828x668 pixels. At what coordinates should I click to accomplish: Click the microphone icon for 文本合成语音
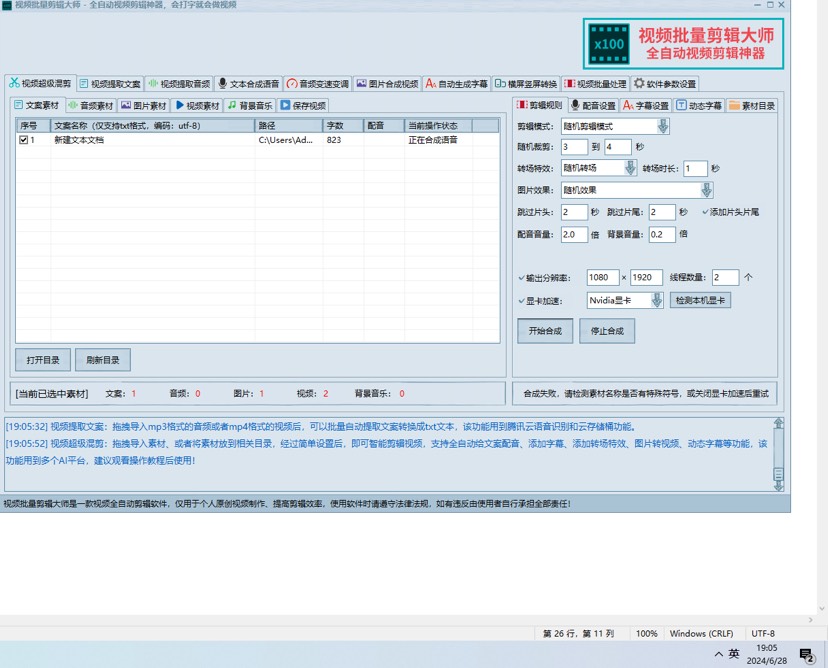[223, 84]
